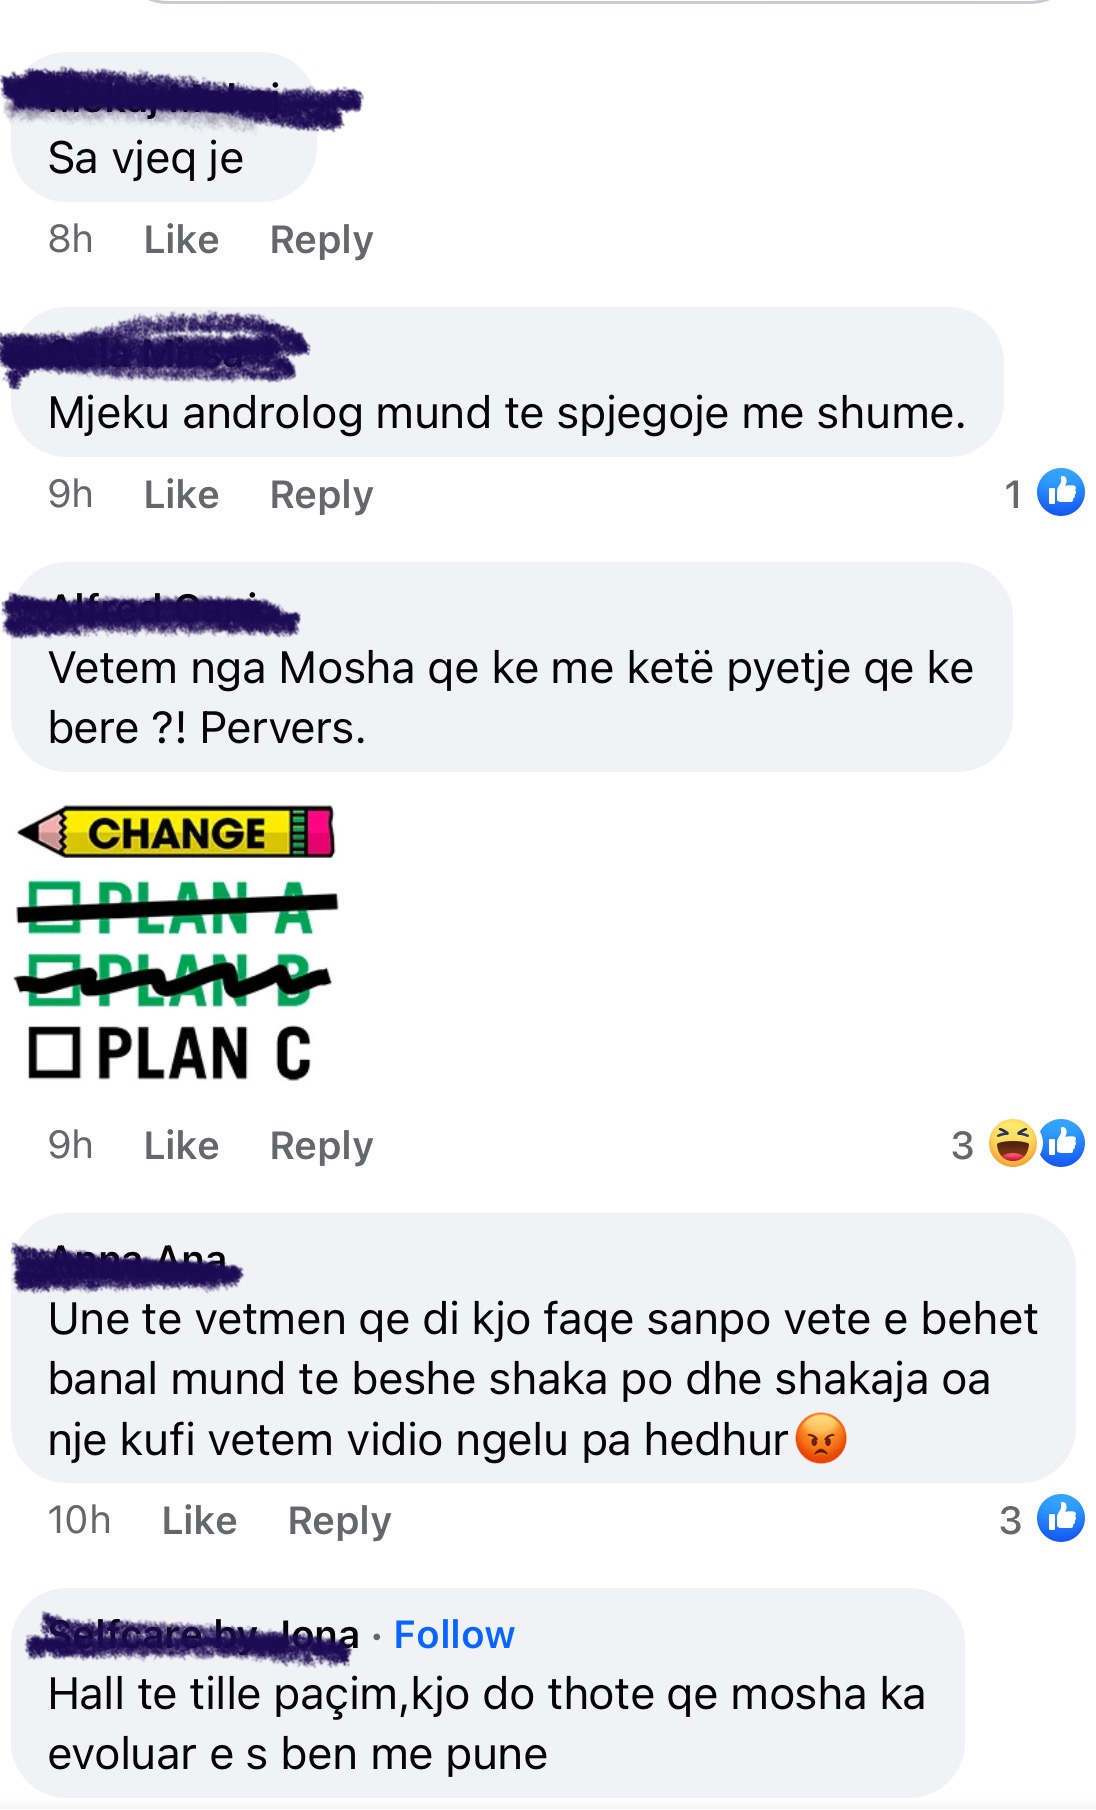Click the angry face emoji in the comment
This screenshot has width=1096, height=1810.
tap(821, 1439)
